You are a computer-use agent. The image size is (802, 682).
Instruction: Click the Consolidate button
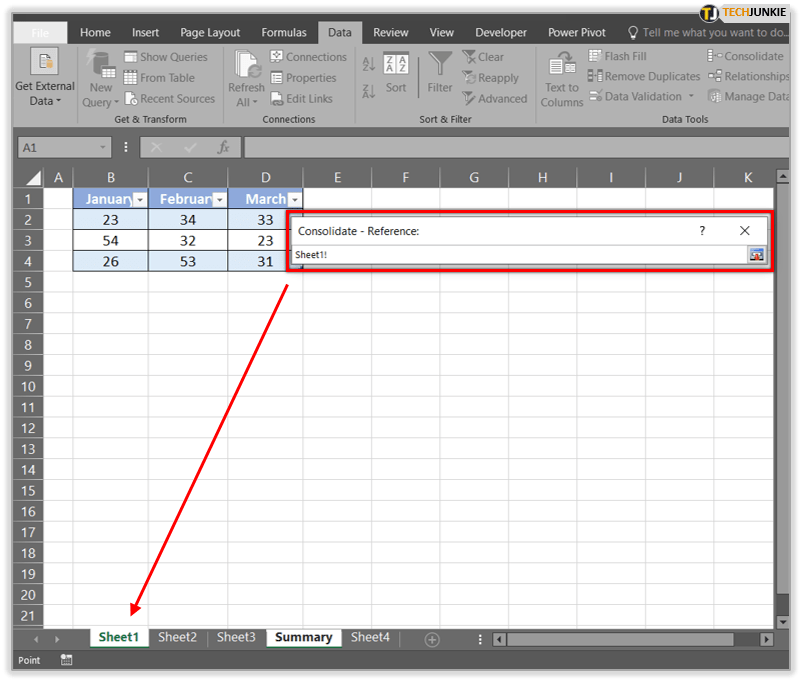[746, 56]
